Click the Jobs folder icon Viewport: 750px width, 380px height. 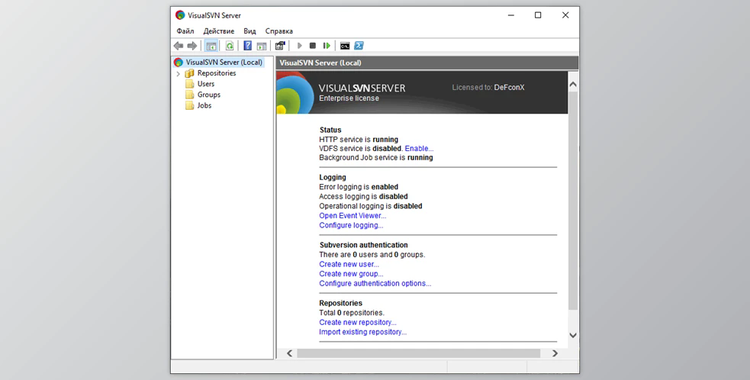(x=190, y=105)
